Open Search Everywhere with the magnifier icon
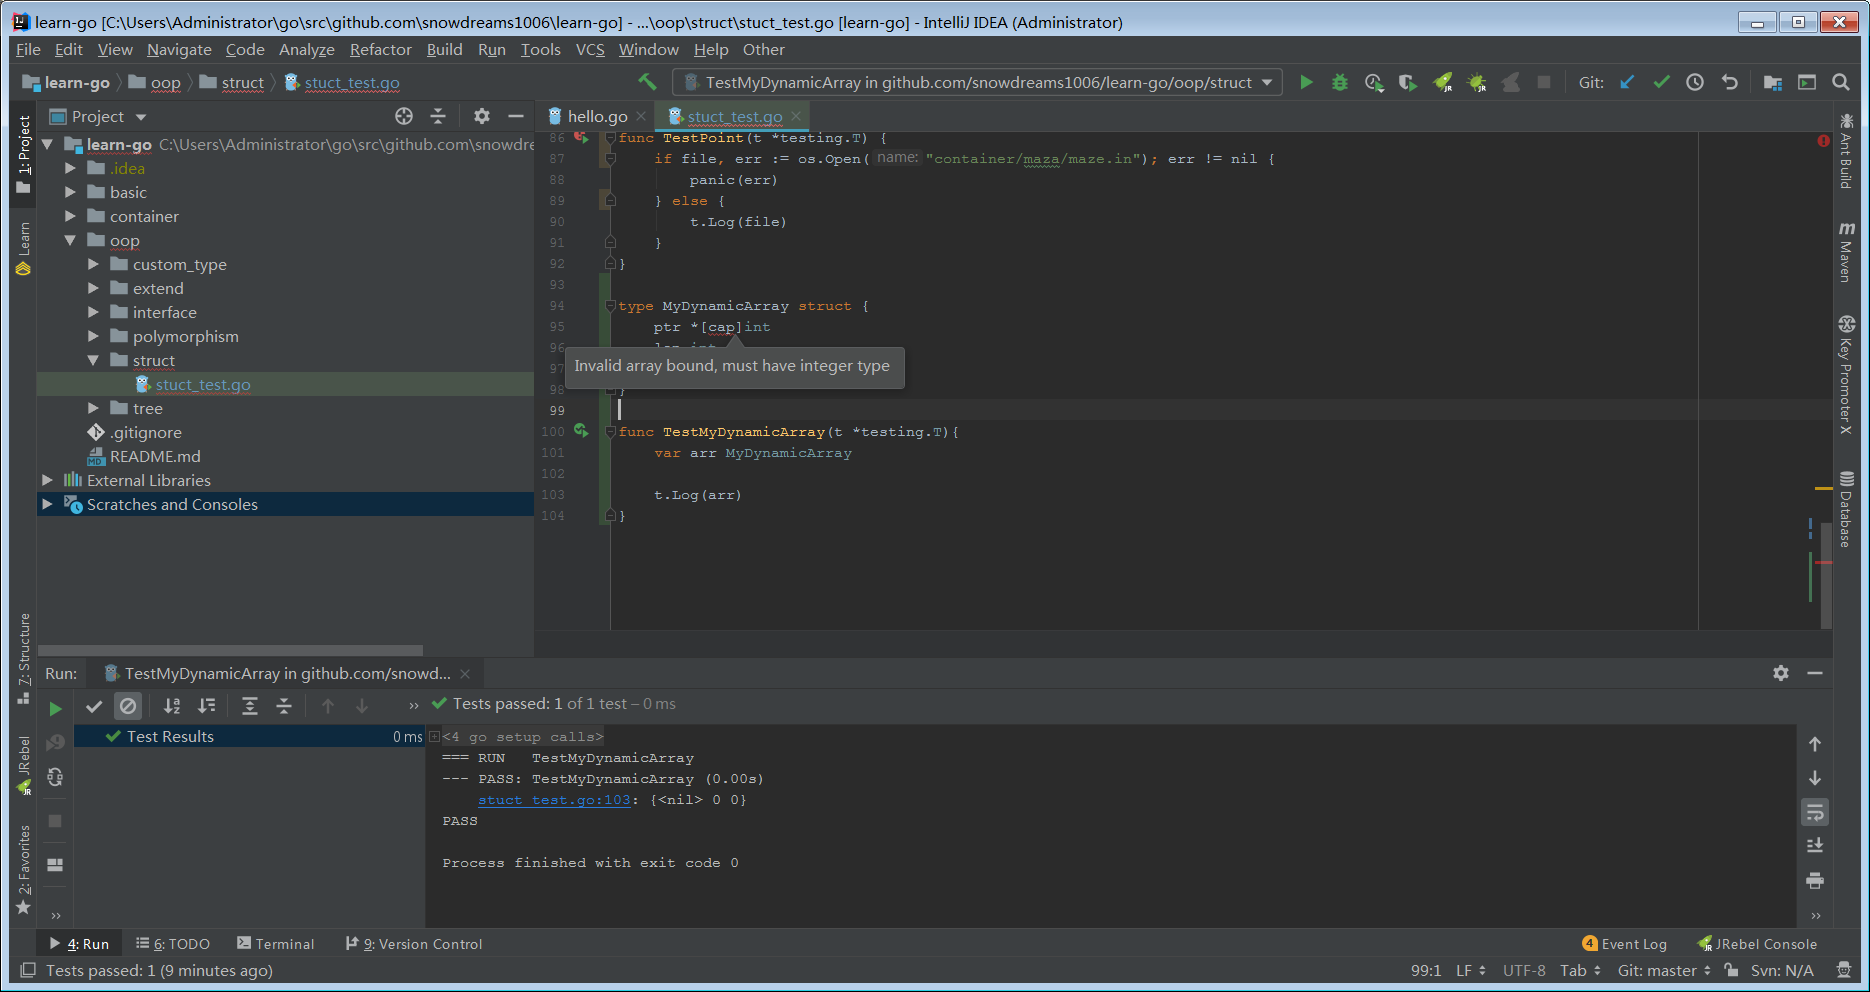 [1841, 82]
